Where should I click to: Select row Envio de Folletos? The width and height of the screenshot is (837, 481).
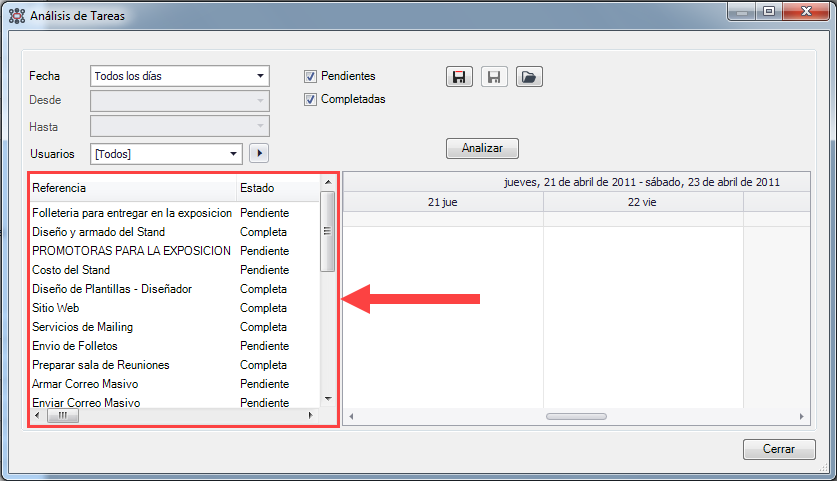pyautogui.click(x=175, y=346)
